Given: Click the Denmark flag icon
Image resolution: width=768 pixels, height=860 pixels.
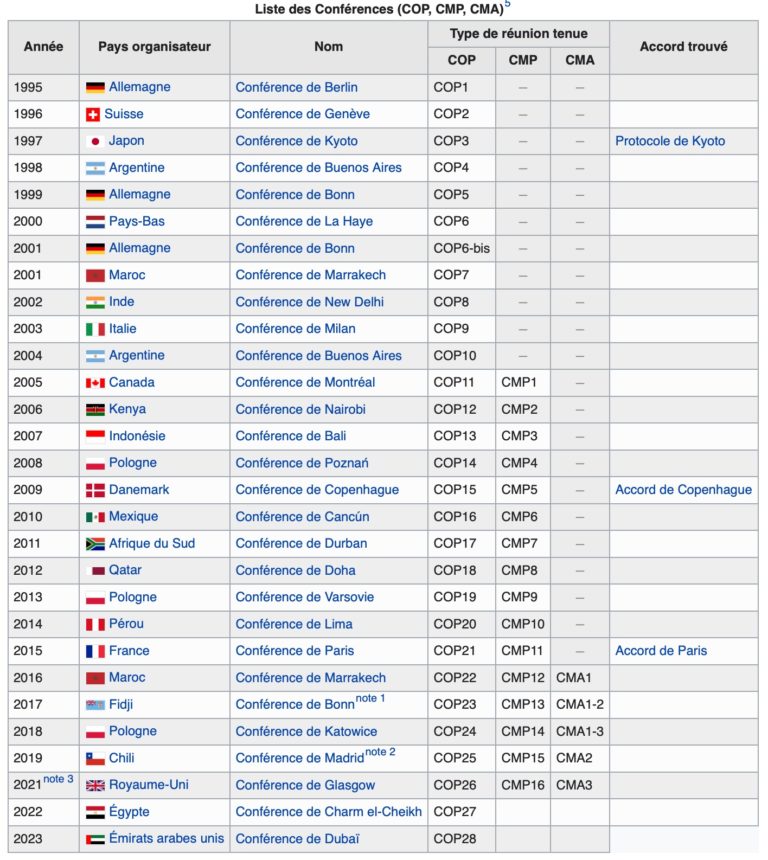Looking at the screenshot, I should (x=95, y=490).
